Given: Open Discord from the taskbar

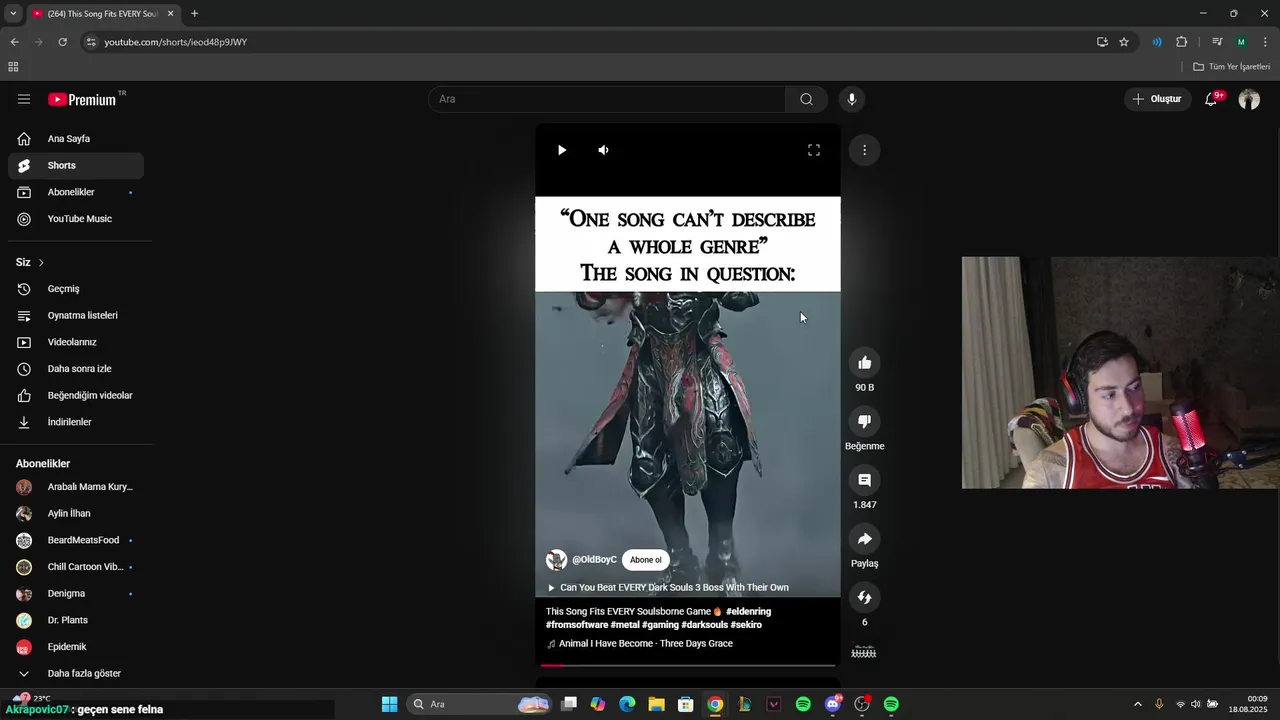Looking at the screenshot, I should tap(833, 704).
